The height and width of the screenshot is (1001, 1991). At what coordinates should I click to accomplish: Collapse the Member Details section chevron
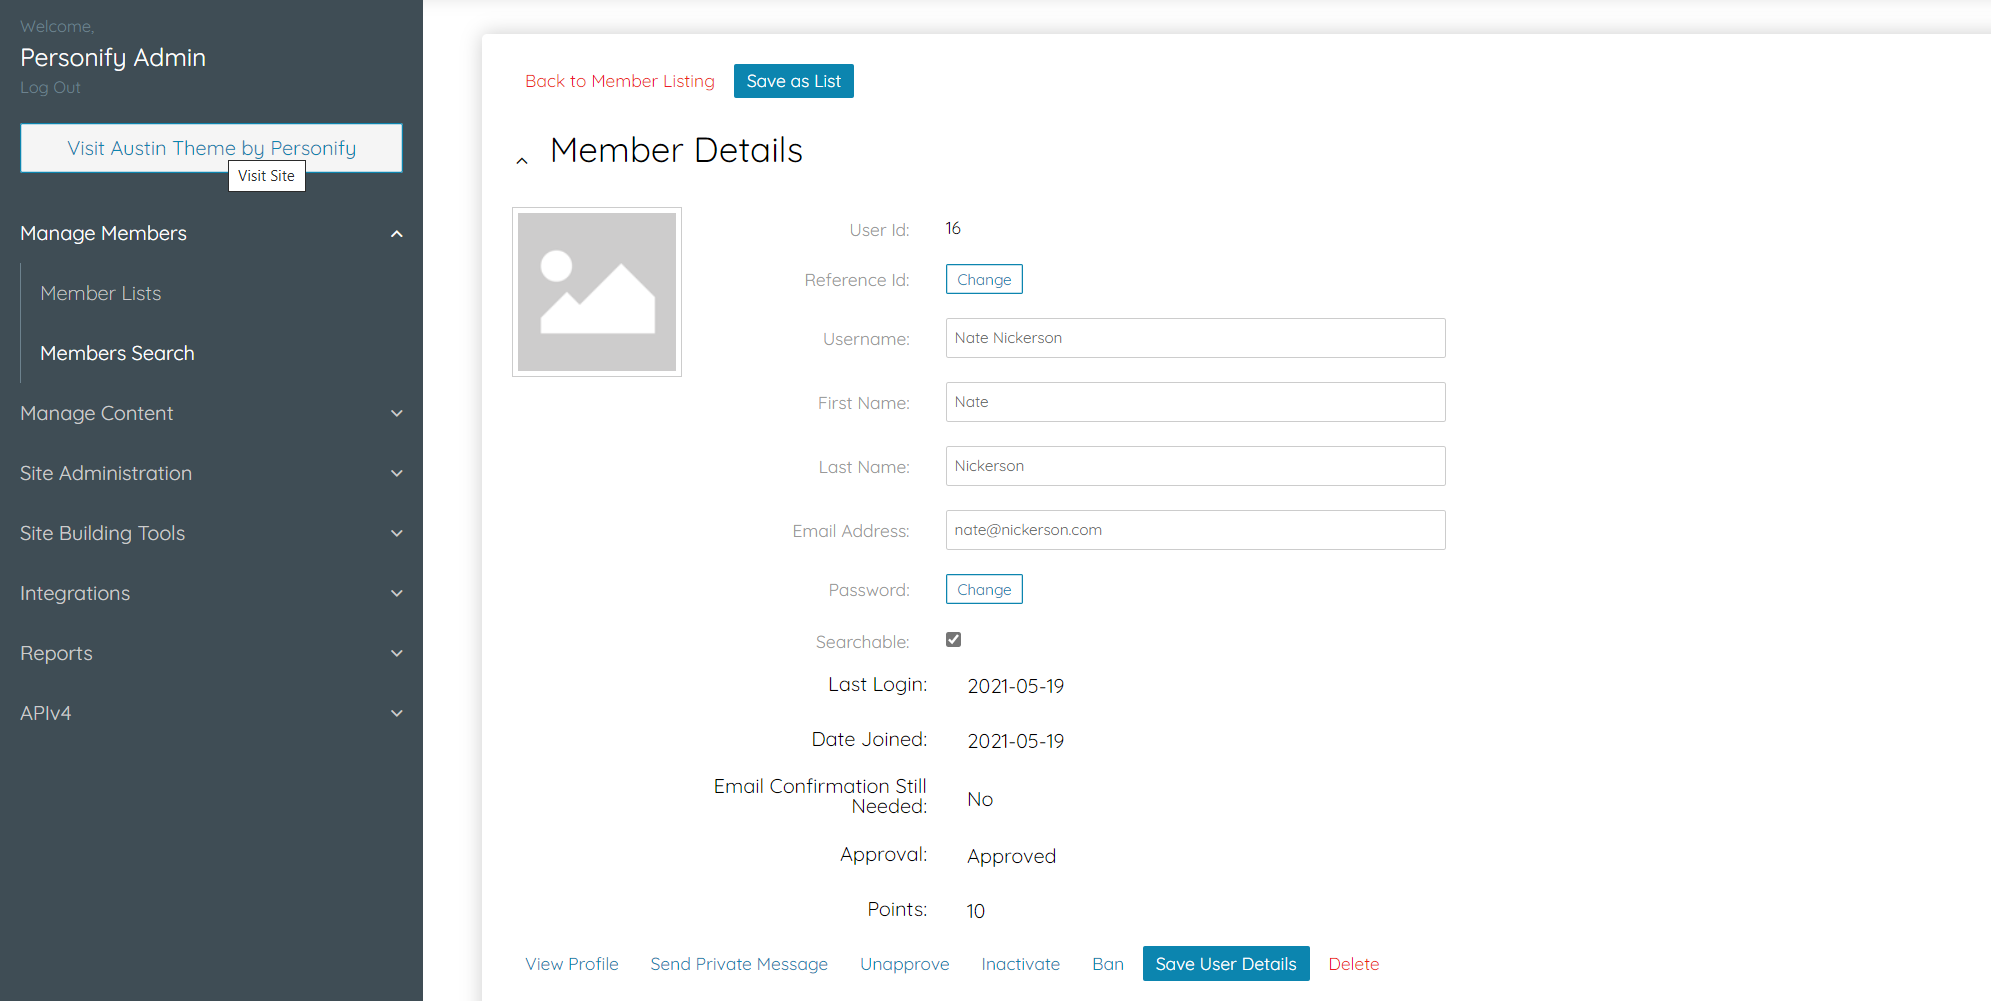pos(521,161)
